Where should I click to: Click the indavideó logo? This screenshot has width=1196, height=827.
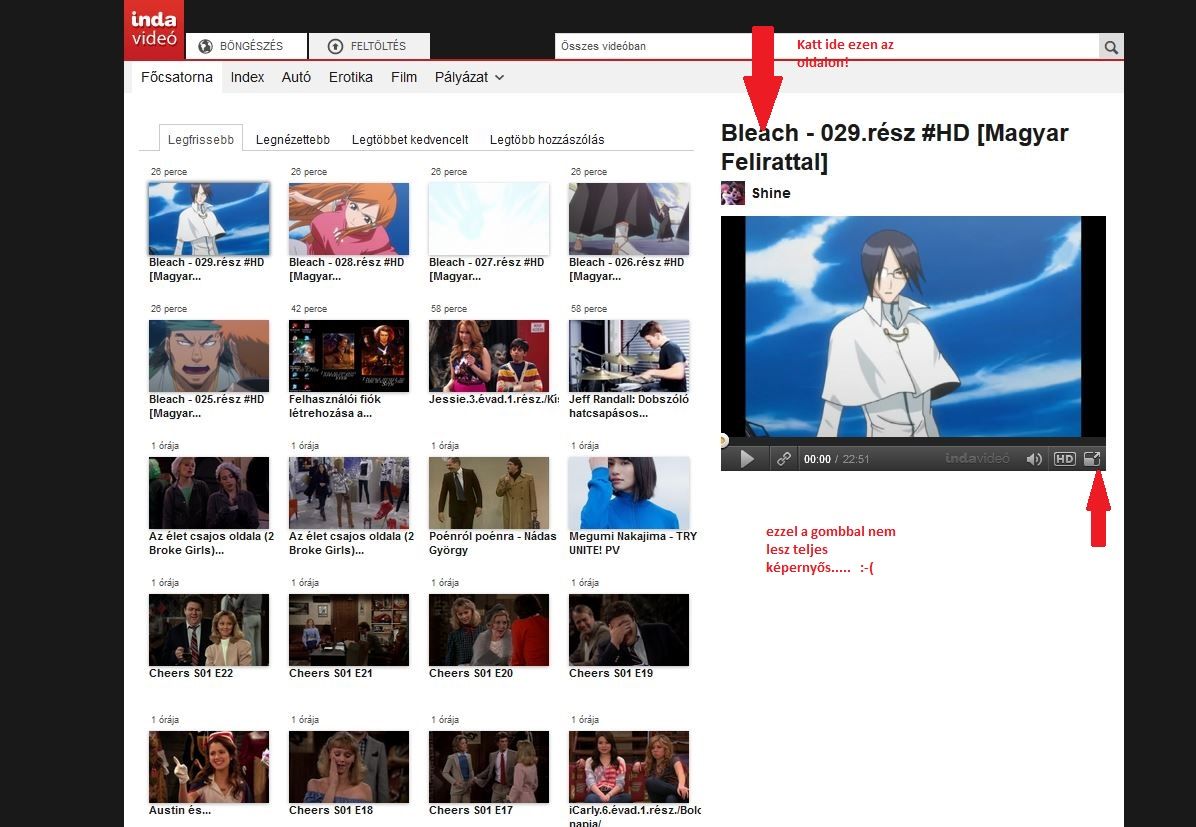(x=154, y=29)
